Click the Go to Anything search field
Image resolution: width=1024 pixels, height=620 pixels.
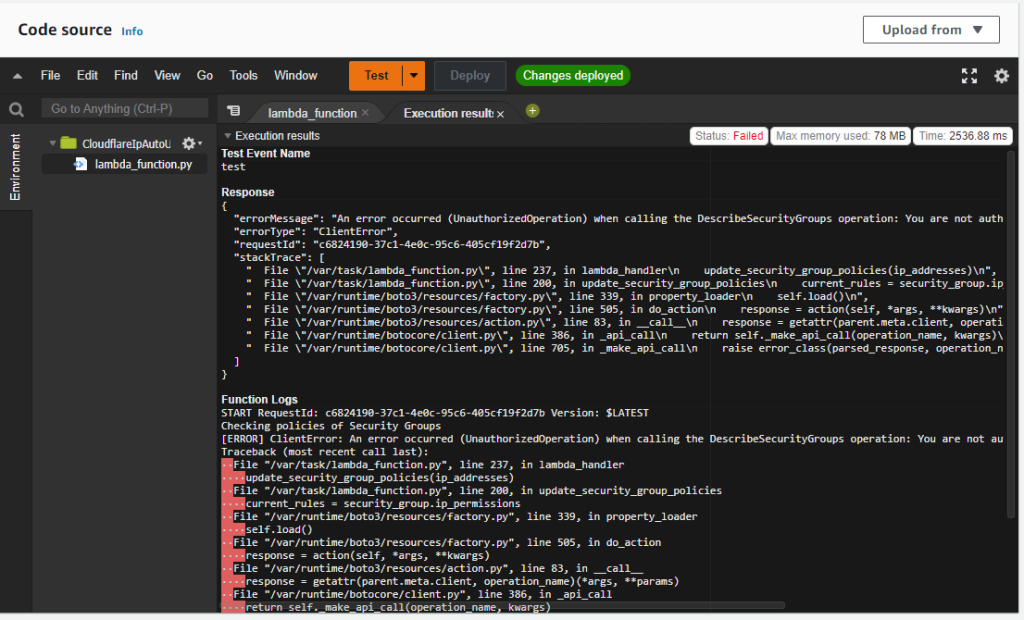point(125,109)
